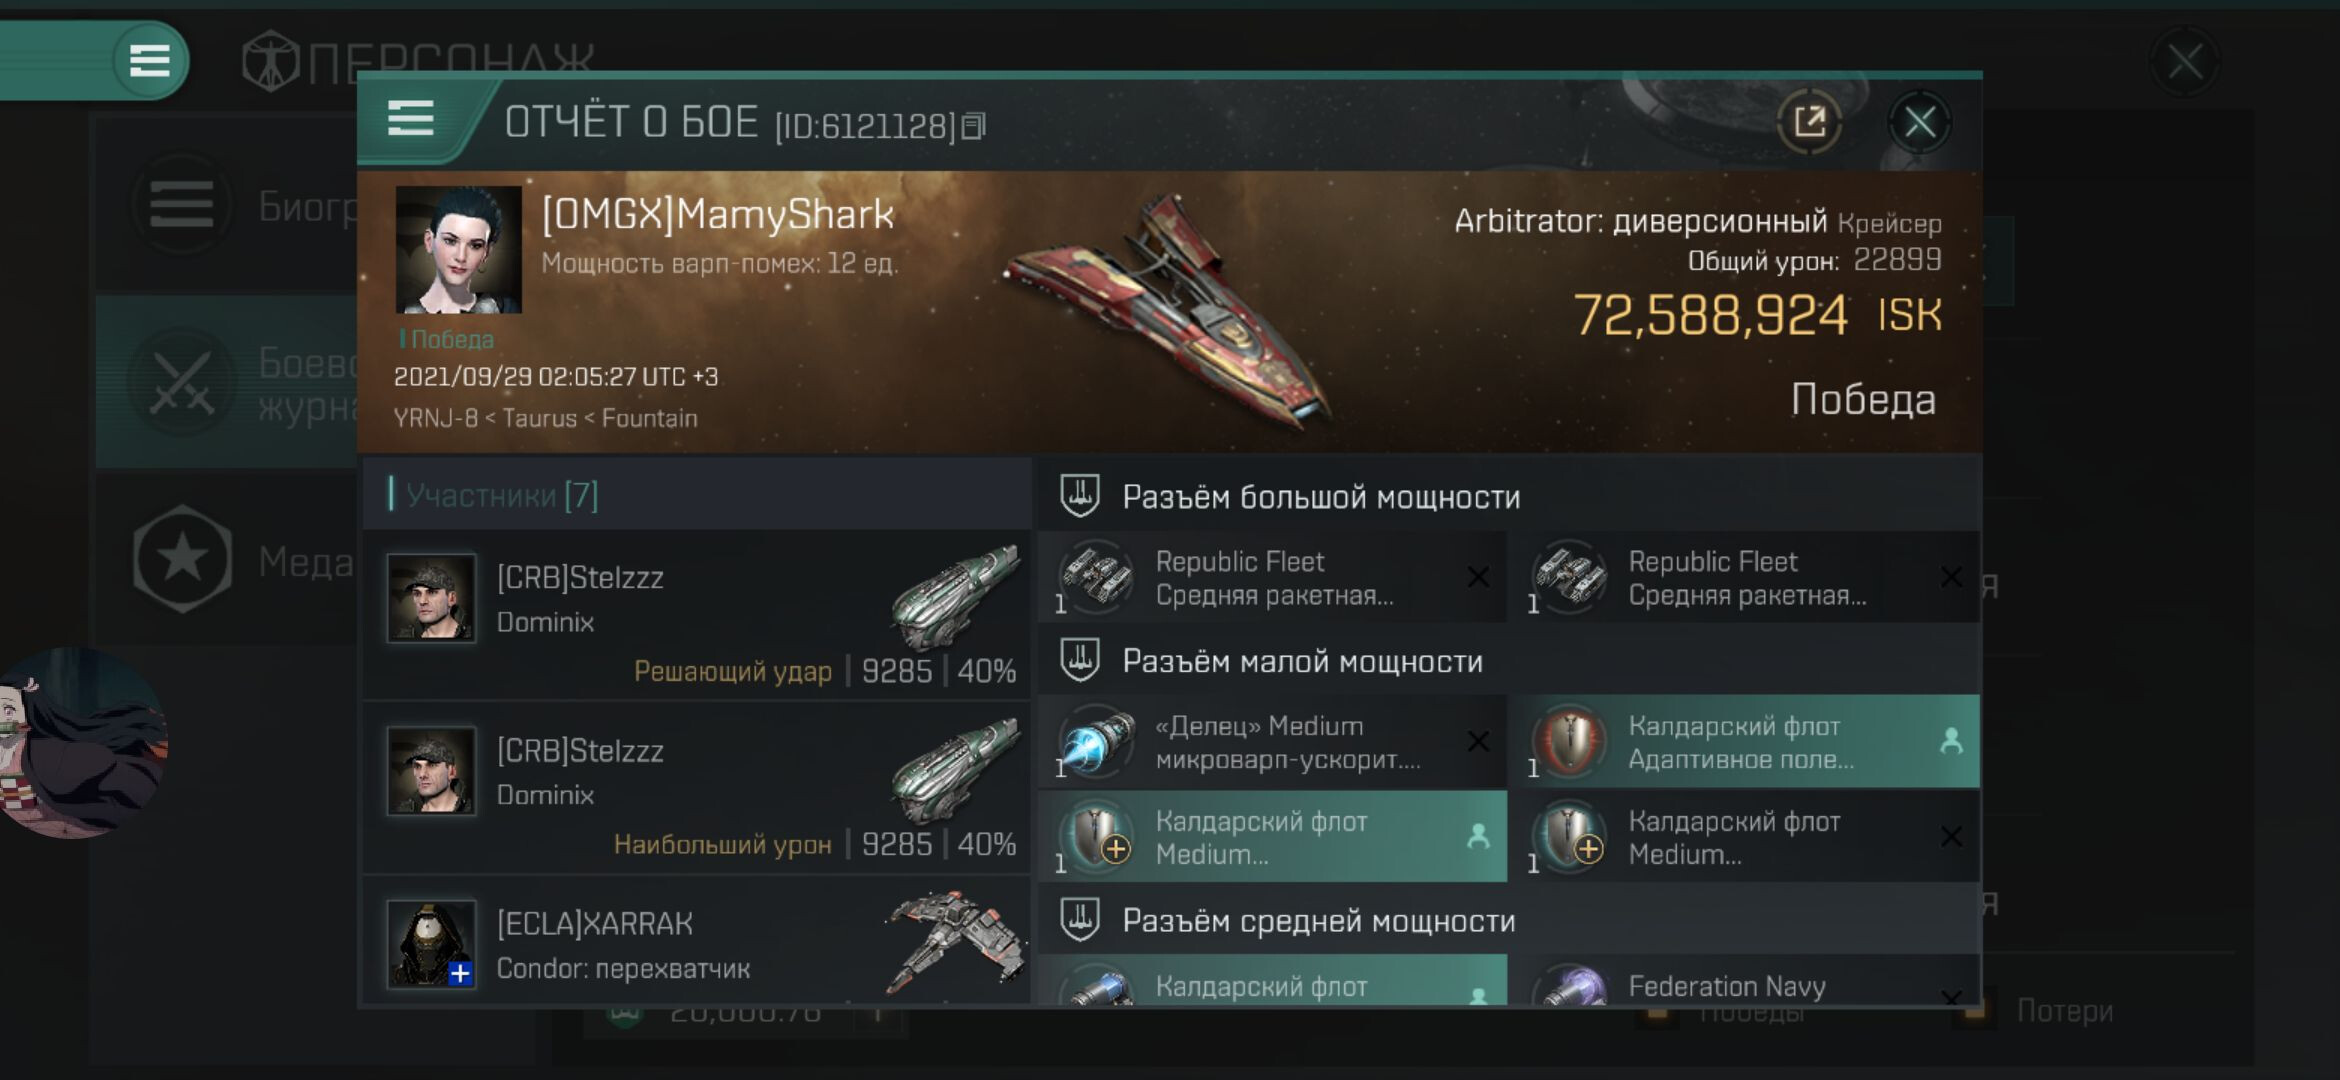The width and height of the screenshot is (2340, 1080).
Task: Toggle the highlighted Калдарский флот Medium module
Action: coord(1272,837)
